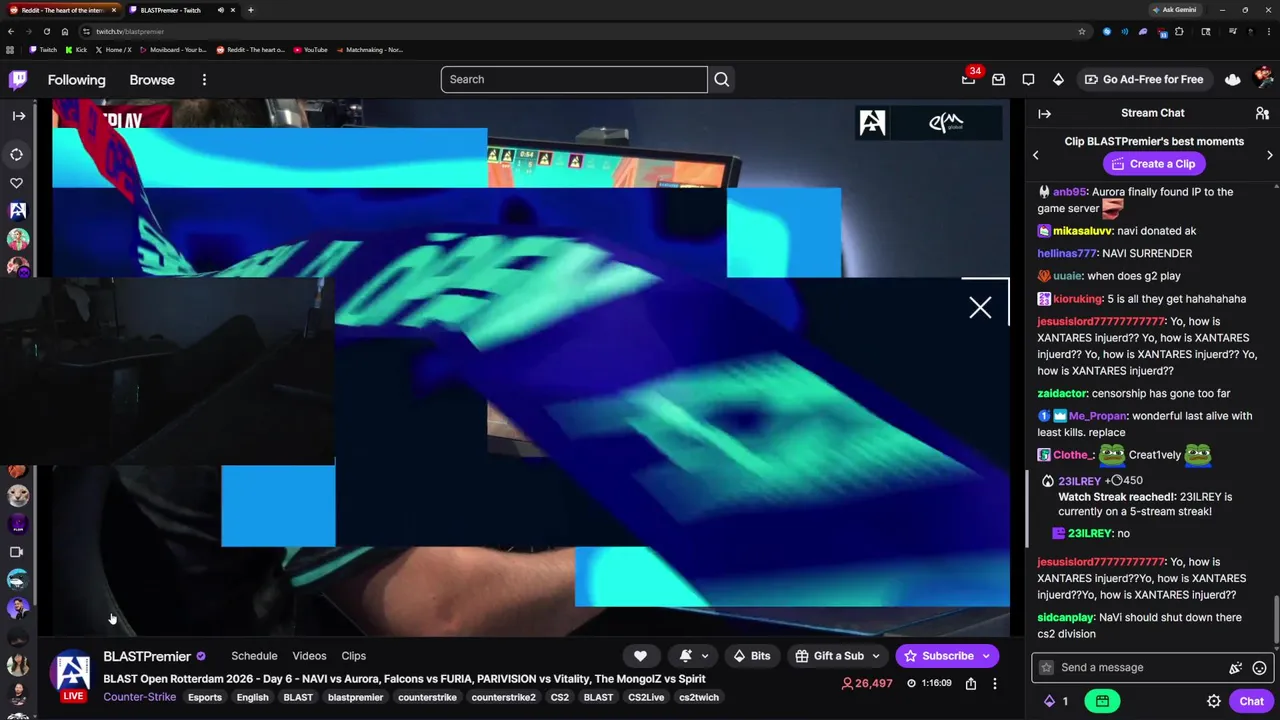Click the channel points balance of 1
Viewport: 1280px width, 720px height.
pyautogui.click(x=1056, y=701)
